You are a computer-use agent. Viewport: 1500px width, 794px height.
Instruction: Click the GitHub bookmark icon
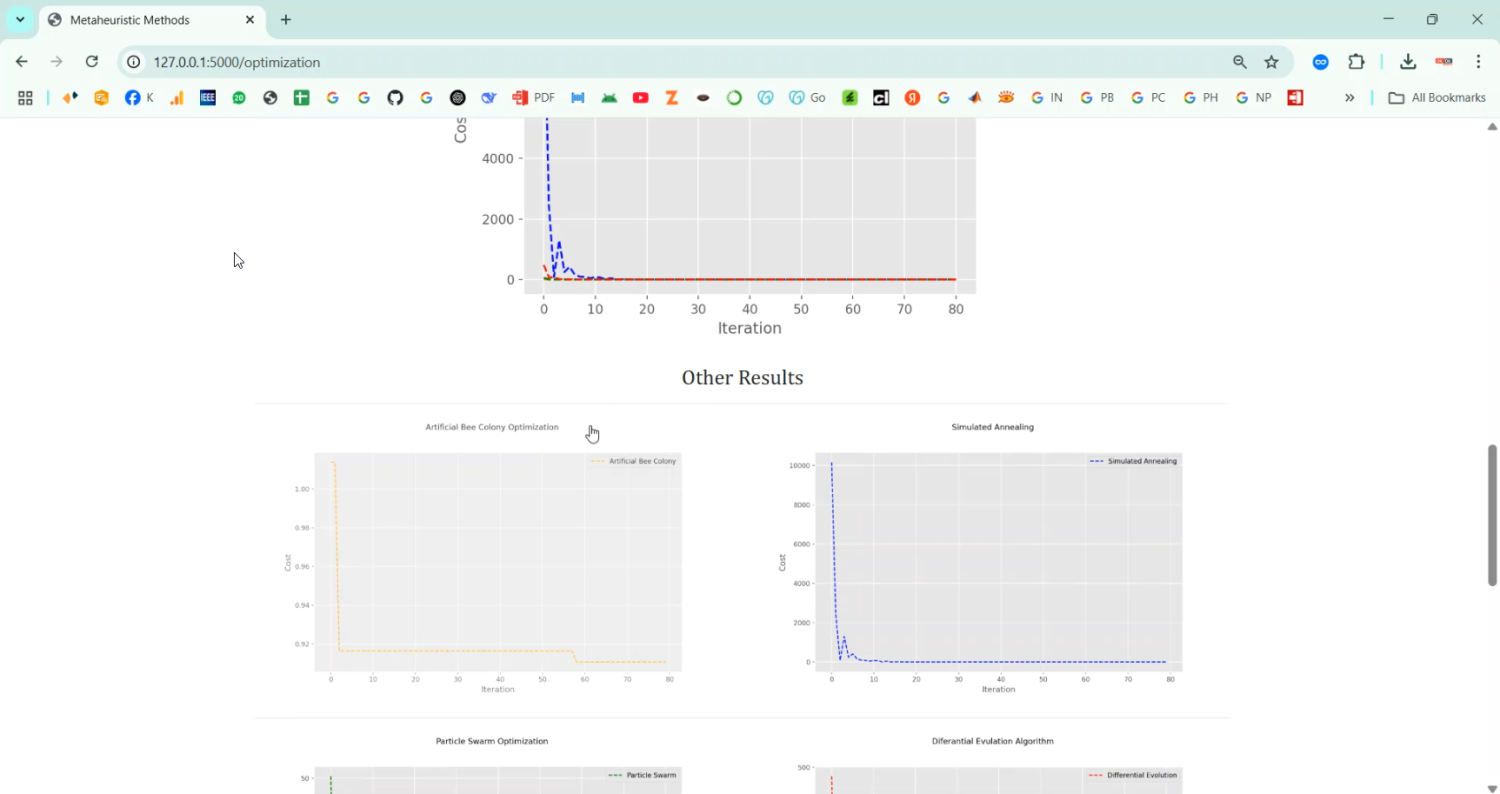tap(395, 98)
